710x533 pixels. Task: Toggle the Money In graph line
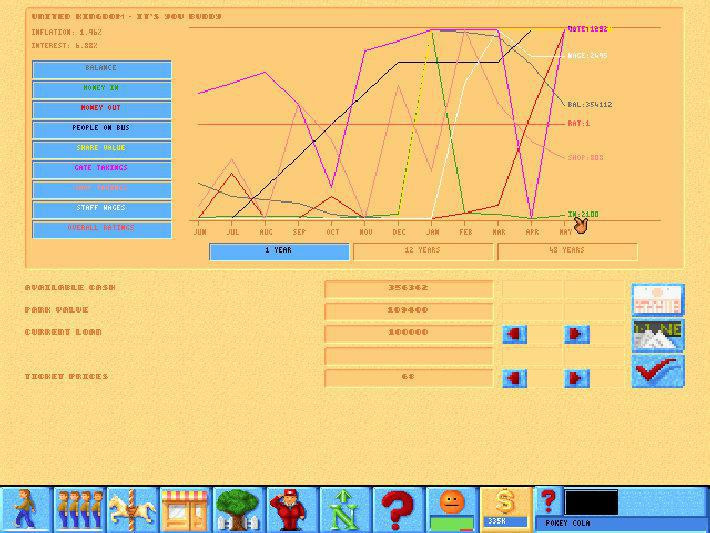pyautogui.click(x=101, y=89)
